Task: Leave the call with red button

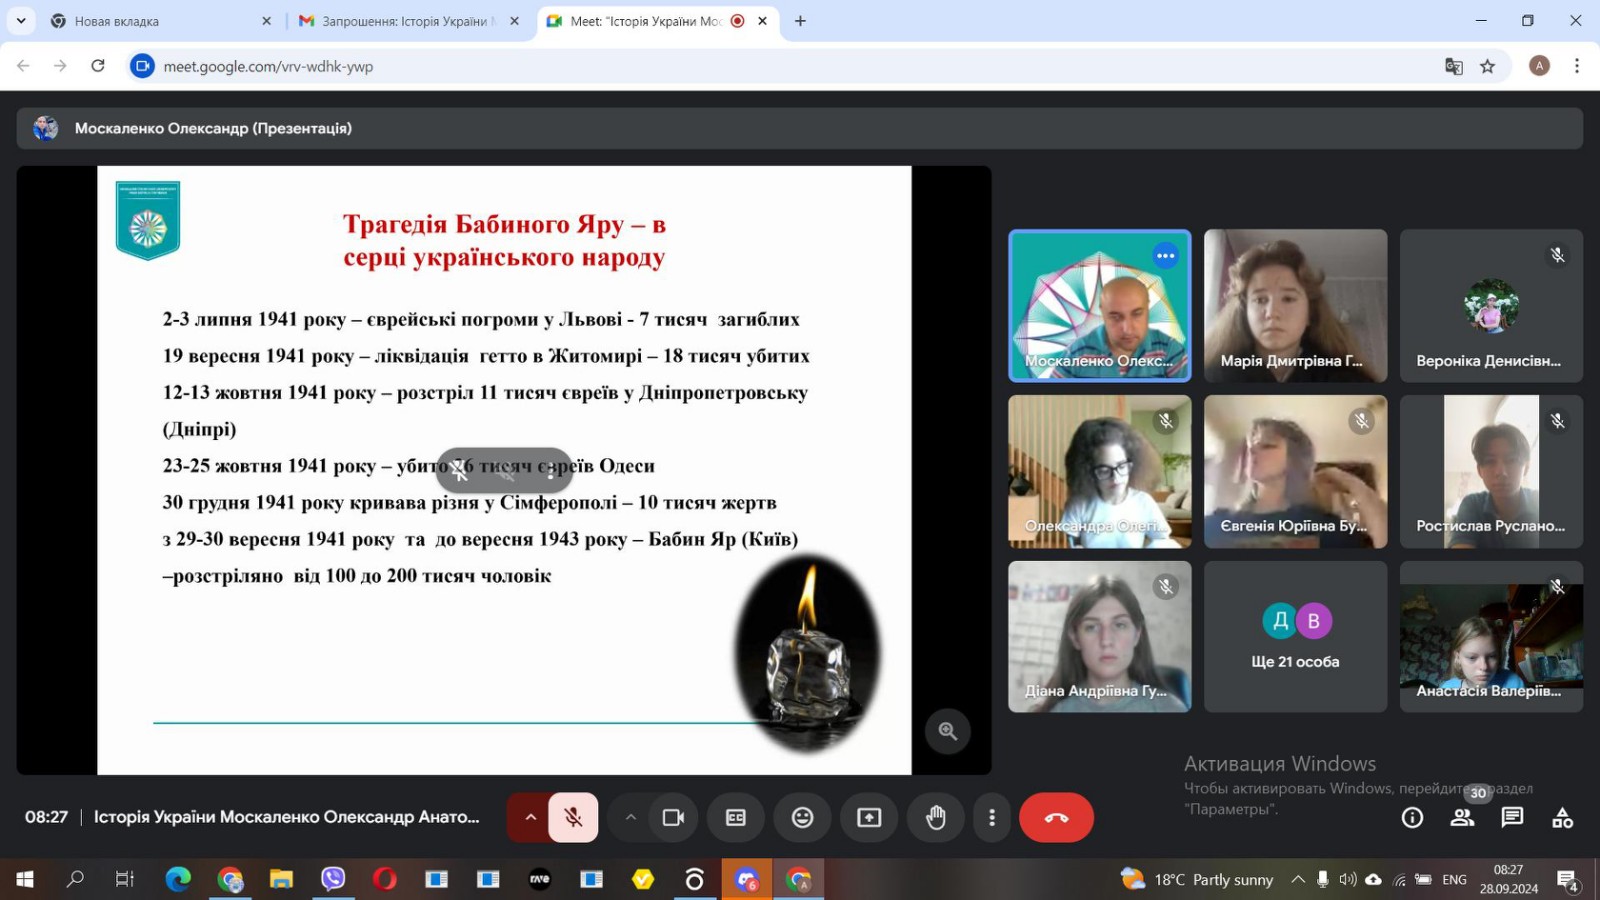Action: [x=1056, y=817]
